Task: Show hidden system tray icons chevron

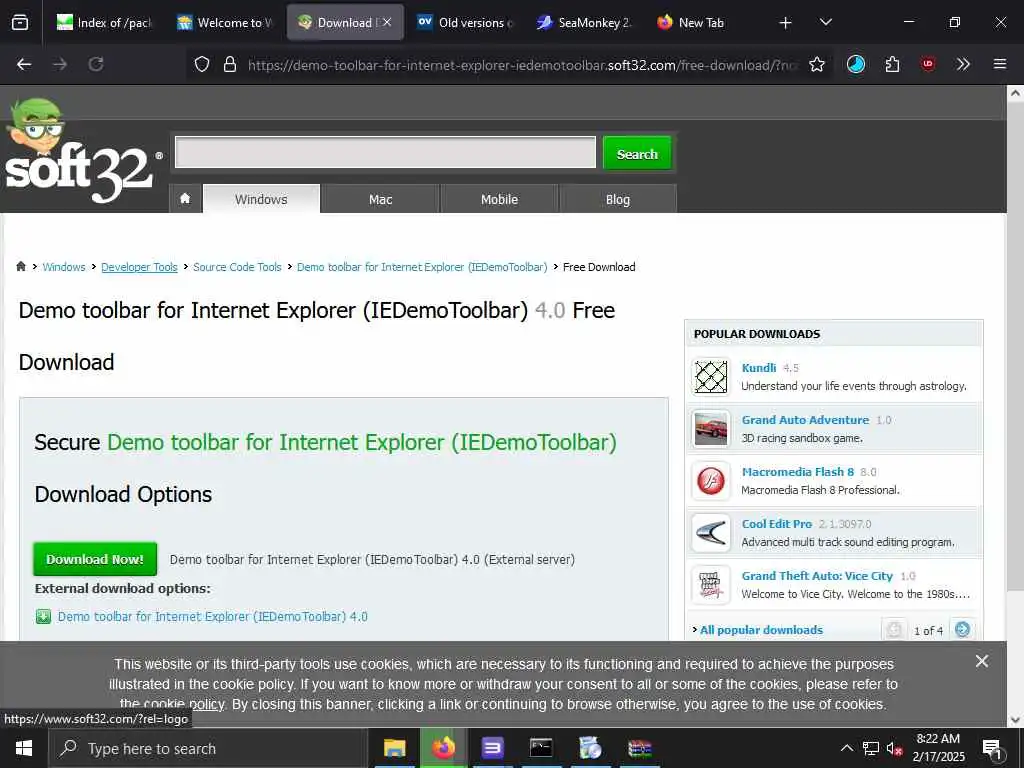Action: (846, 748)
